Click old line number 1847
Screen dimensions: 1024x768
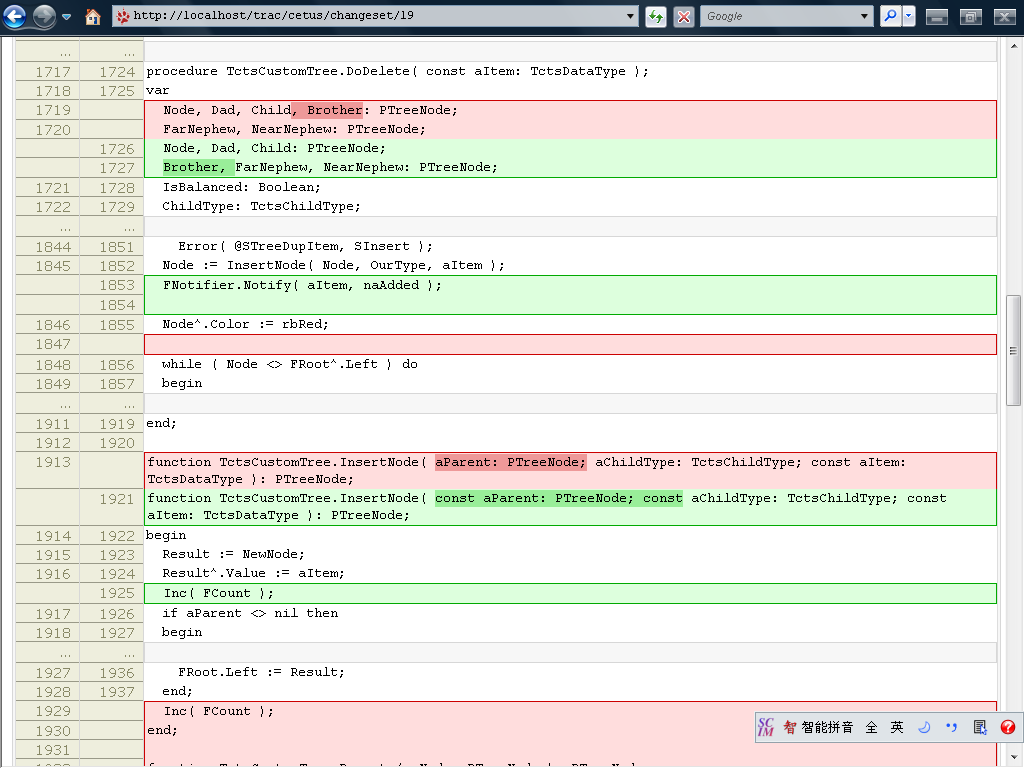53,344
